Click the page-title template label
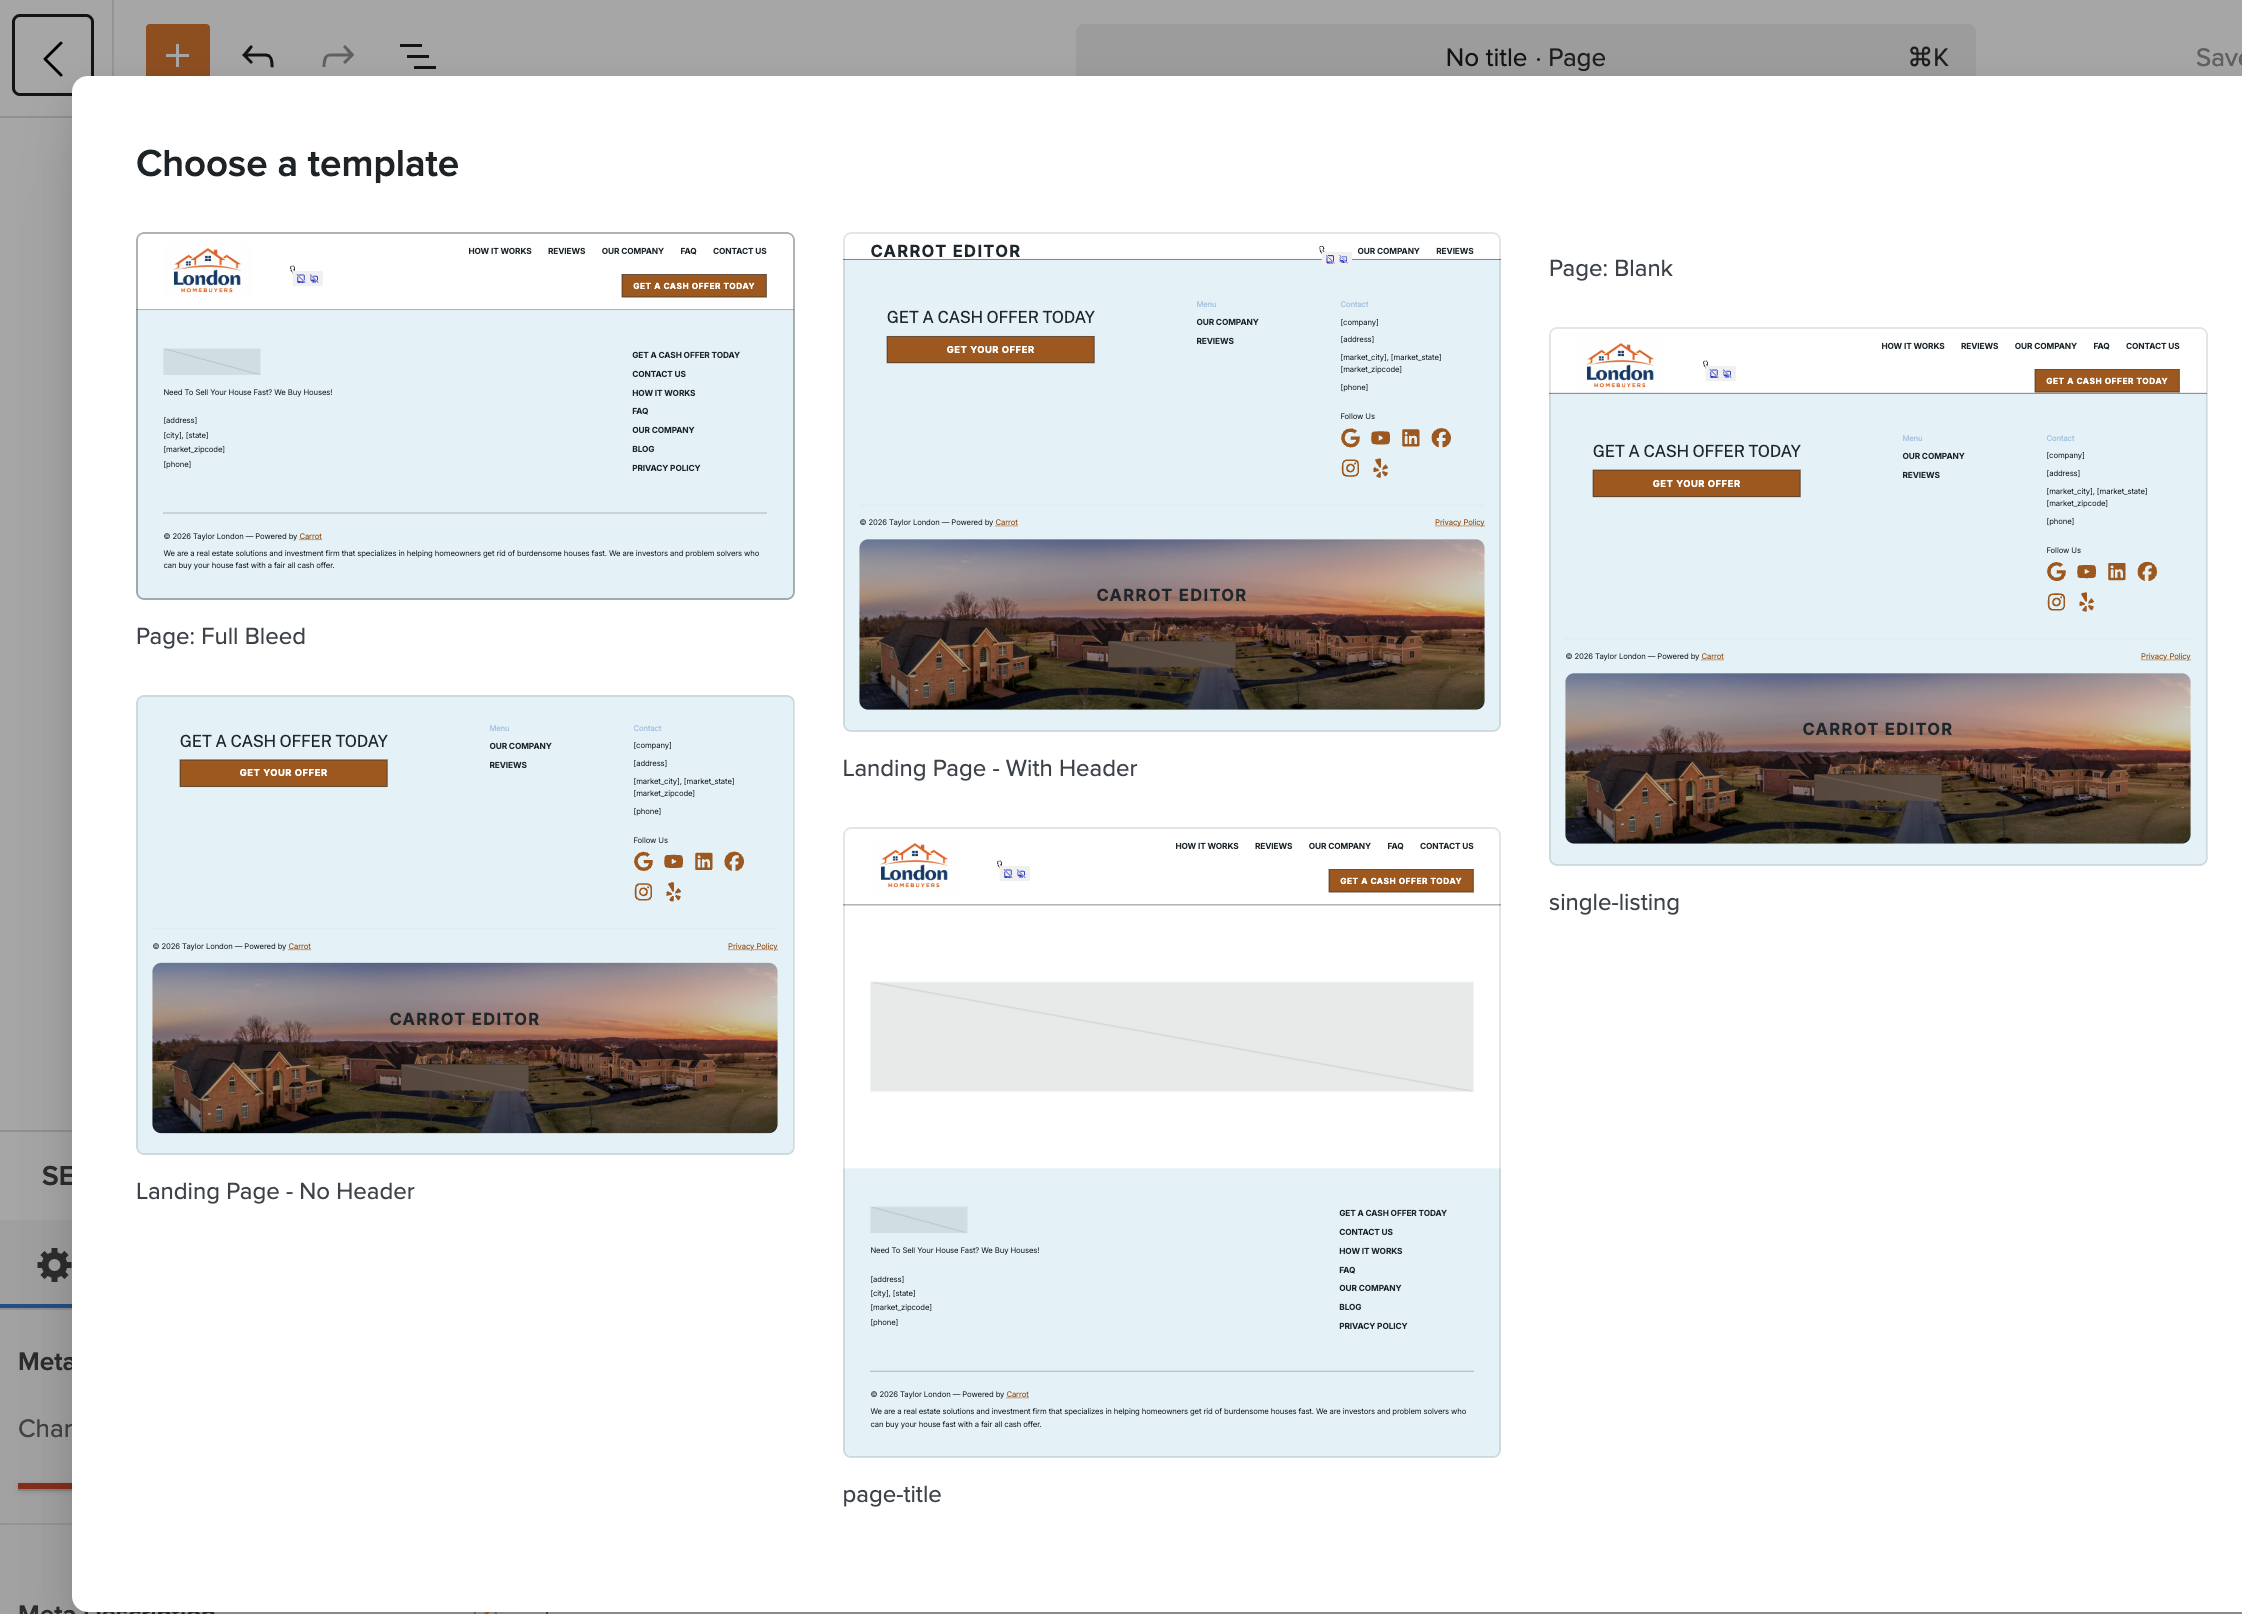This screenshot has width=2242, height=1614. coord(891,1494)
